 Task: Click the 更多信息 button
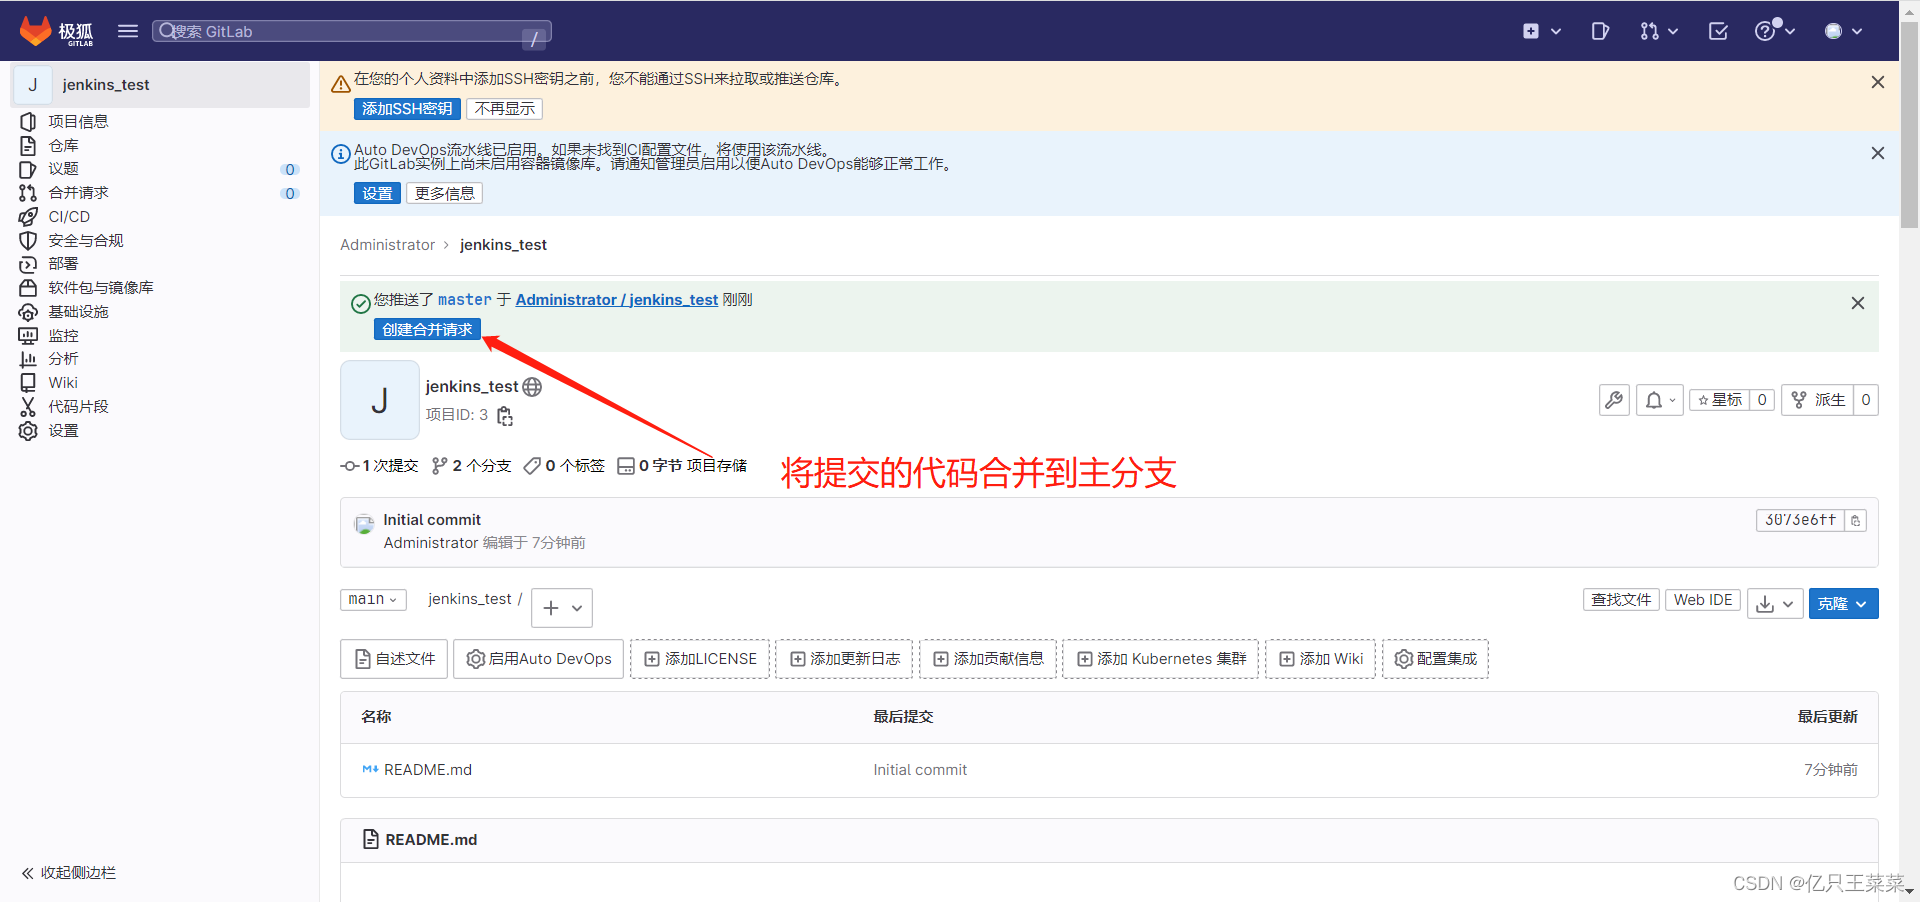[445, 193]
